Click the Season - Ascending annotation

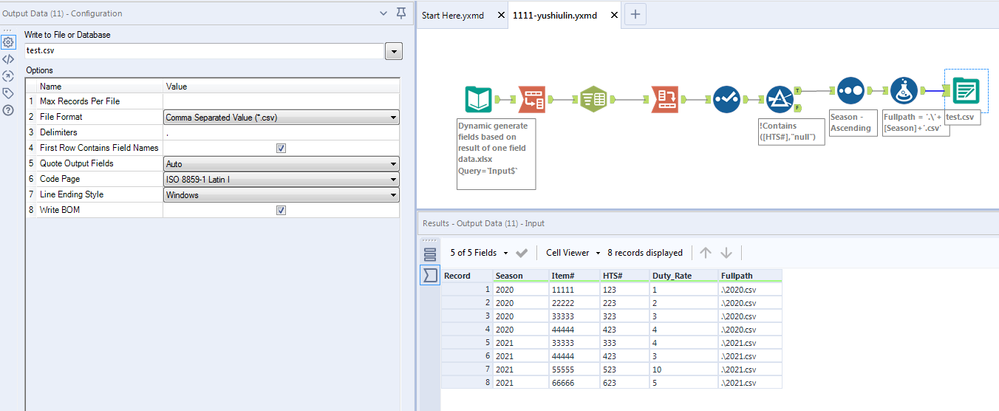tap(851, 123)
